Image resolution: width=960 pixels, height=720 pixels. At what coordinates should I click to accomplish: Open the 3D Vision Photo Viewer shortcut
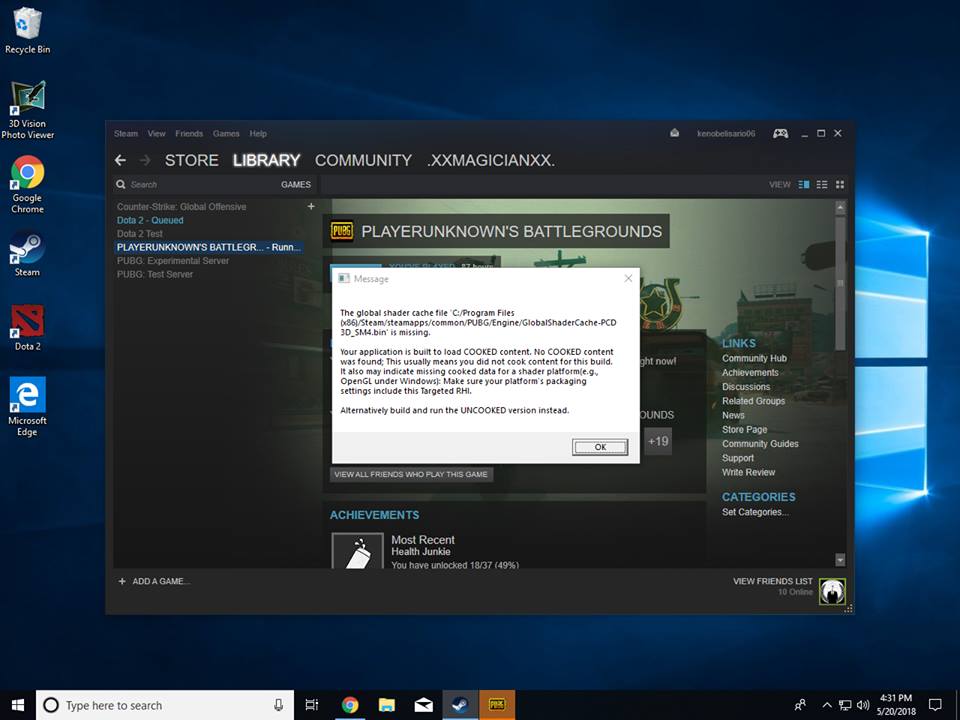coord(27,110)
